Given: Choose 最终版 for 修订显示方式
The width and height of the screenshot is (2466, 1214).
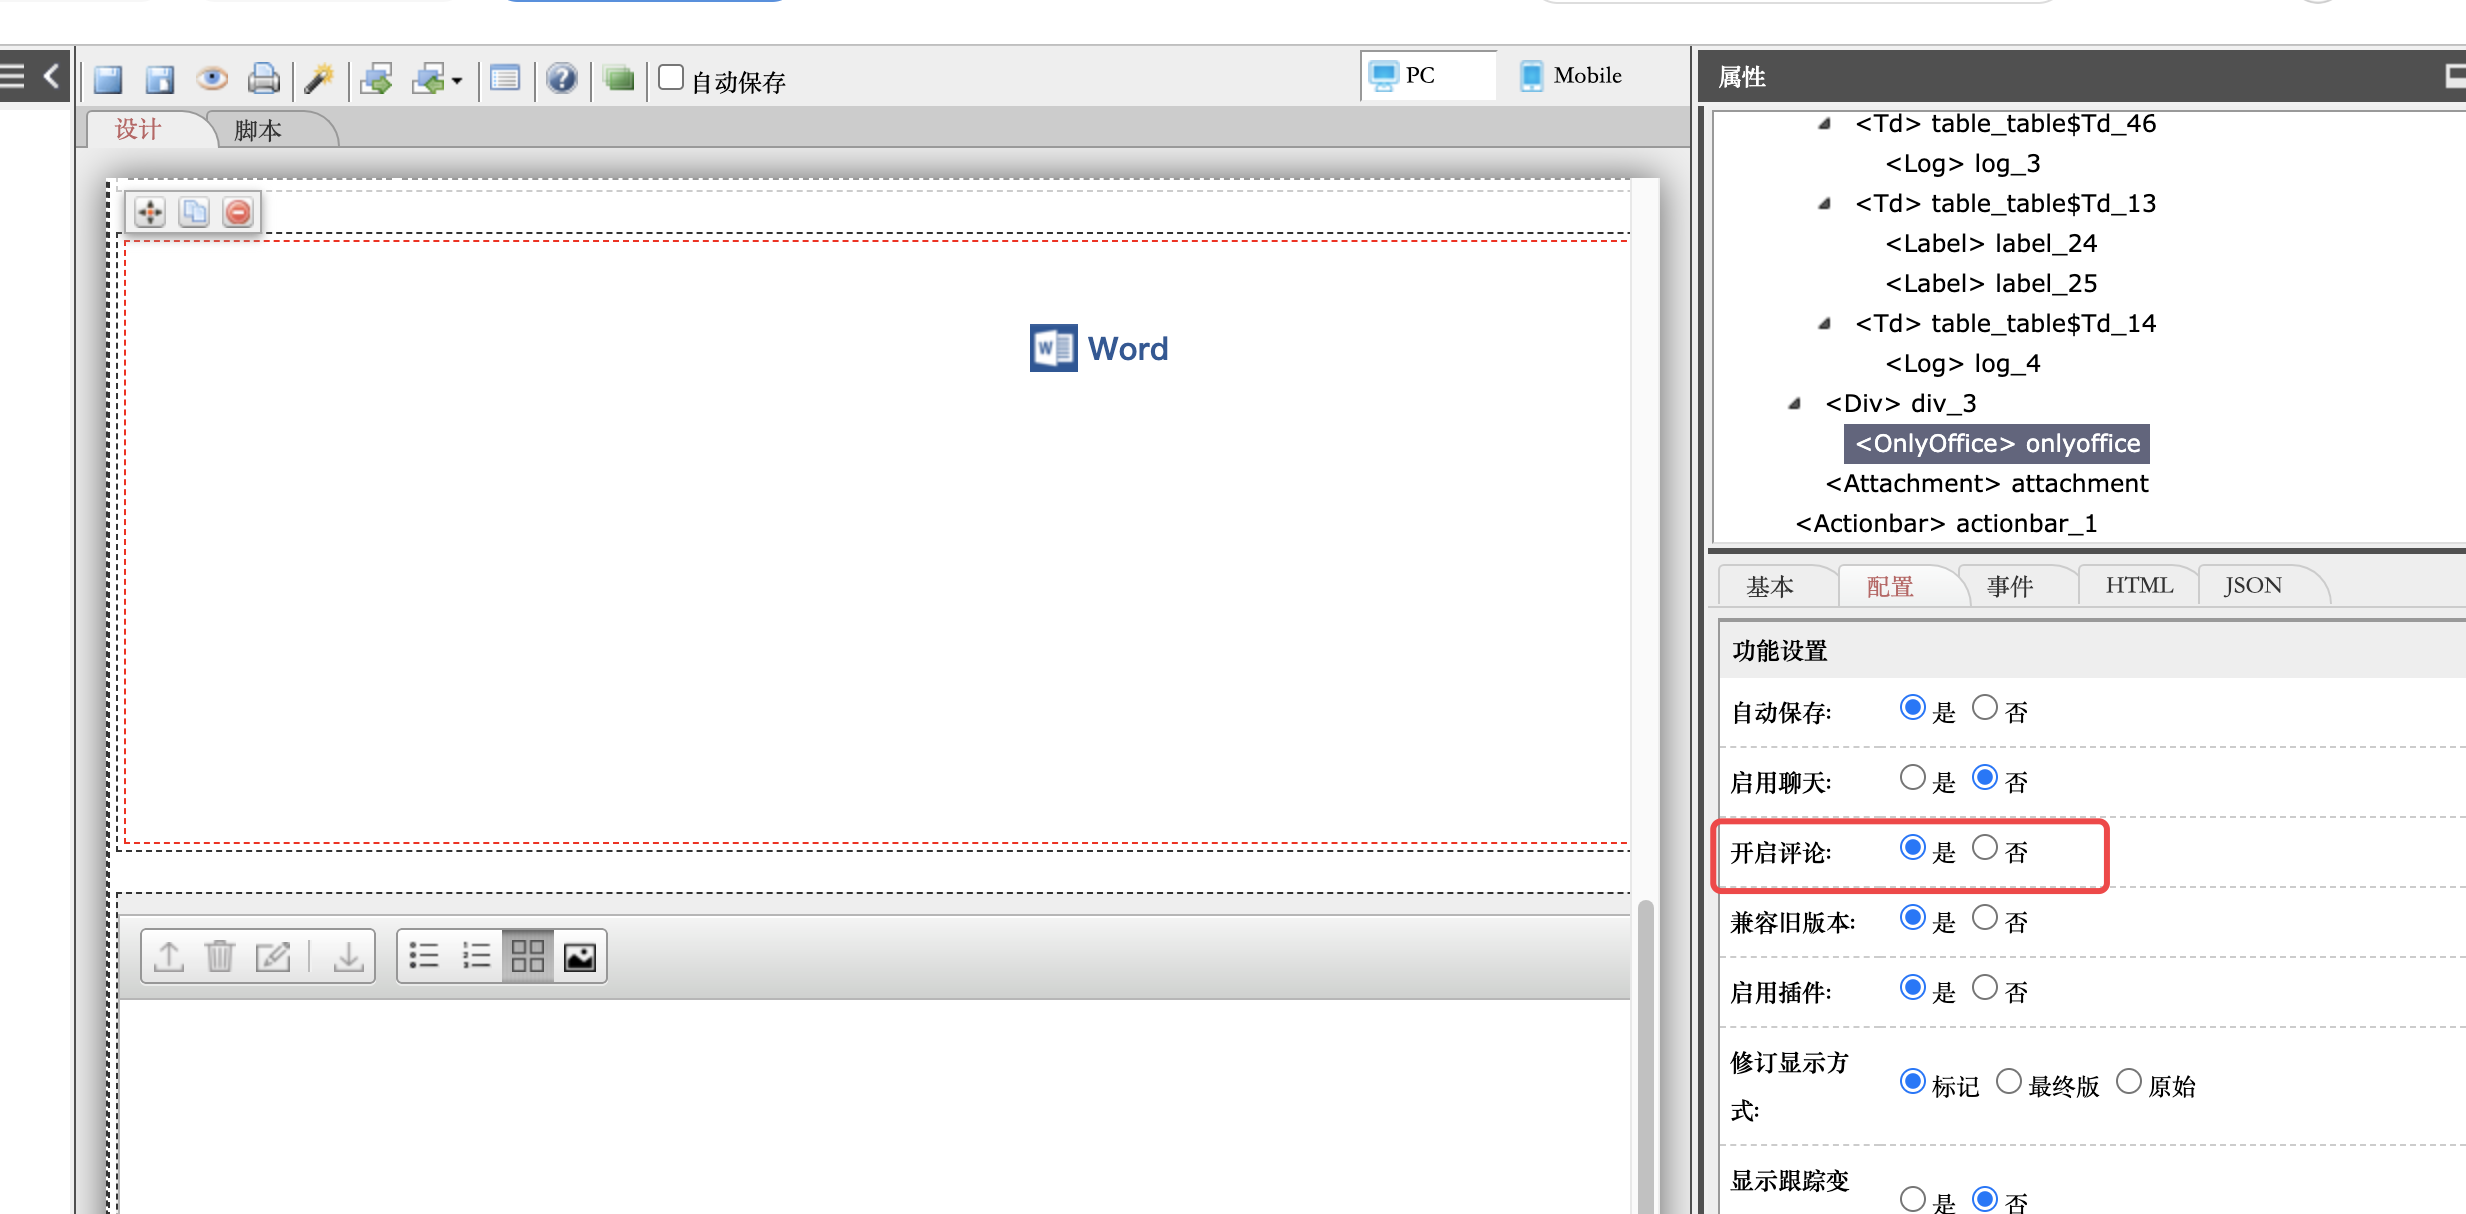Looking at the screenshot, I should click(2009, 1082).
